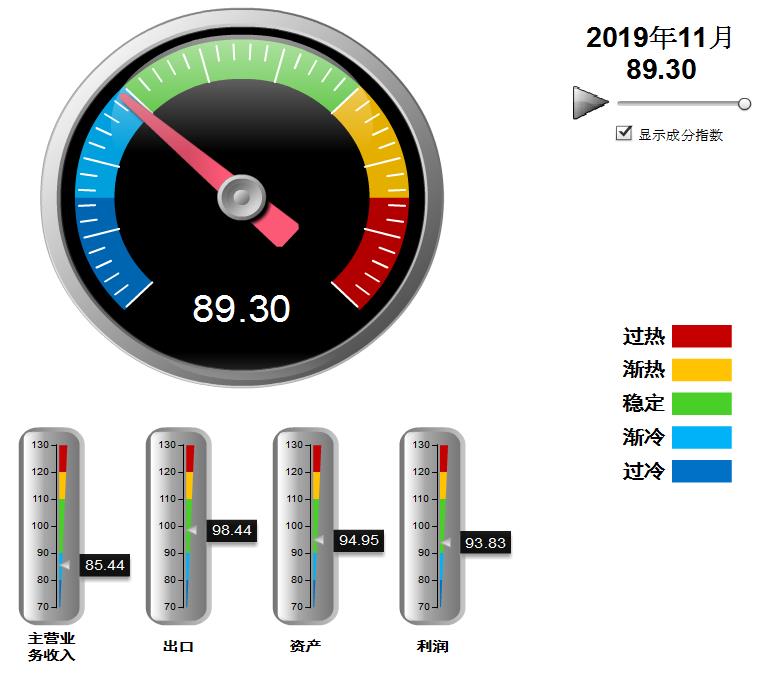Image resolution: width=763 pixels, height=674 pixels.
Task: Click the yellow 渐热 legend swatch
Action: (x=701, y=370)
